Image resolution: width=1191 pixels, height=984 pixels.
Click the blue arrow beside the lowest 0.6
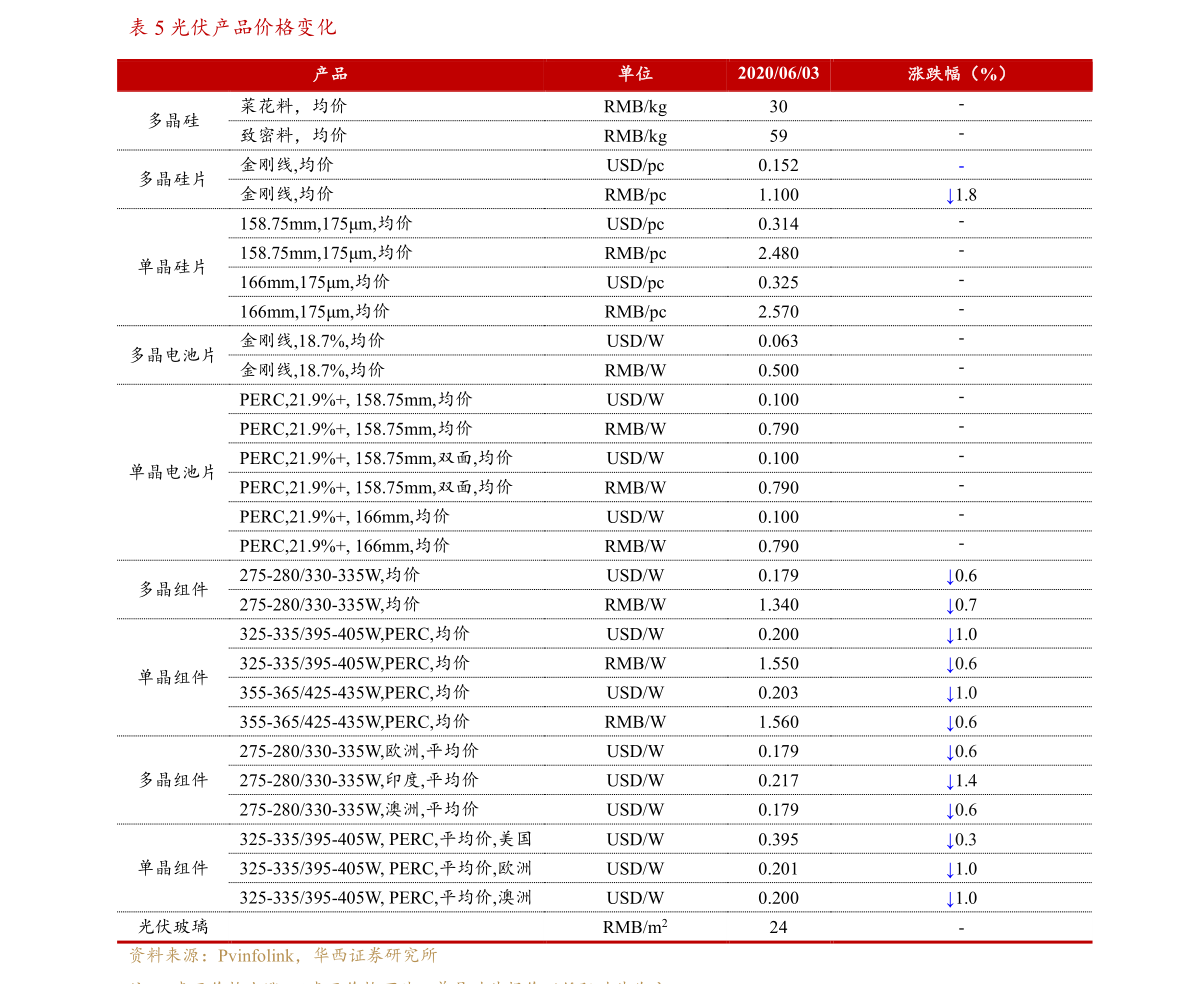(x=950, y=811)
